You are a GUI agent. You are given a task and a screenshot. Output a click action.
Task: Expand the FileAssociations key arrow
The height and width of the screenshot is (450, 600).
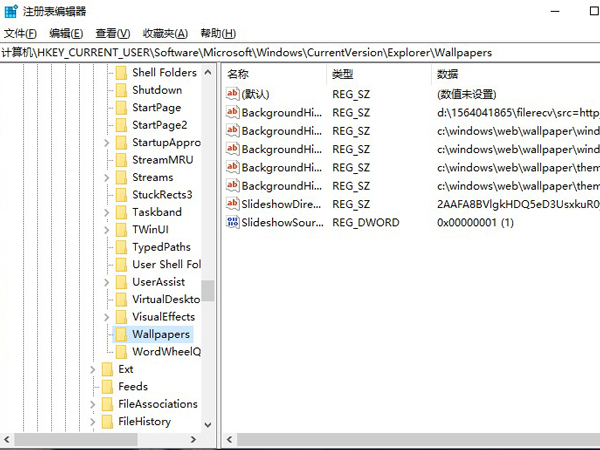(93, 404)
